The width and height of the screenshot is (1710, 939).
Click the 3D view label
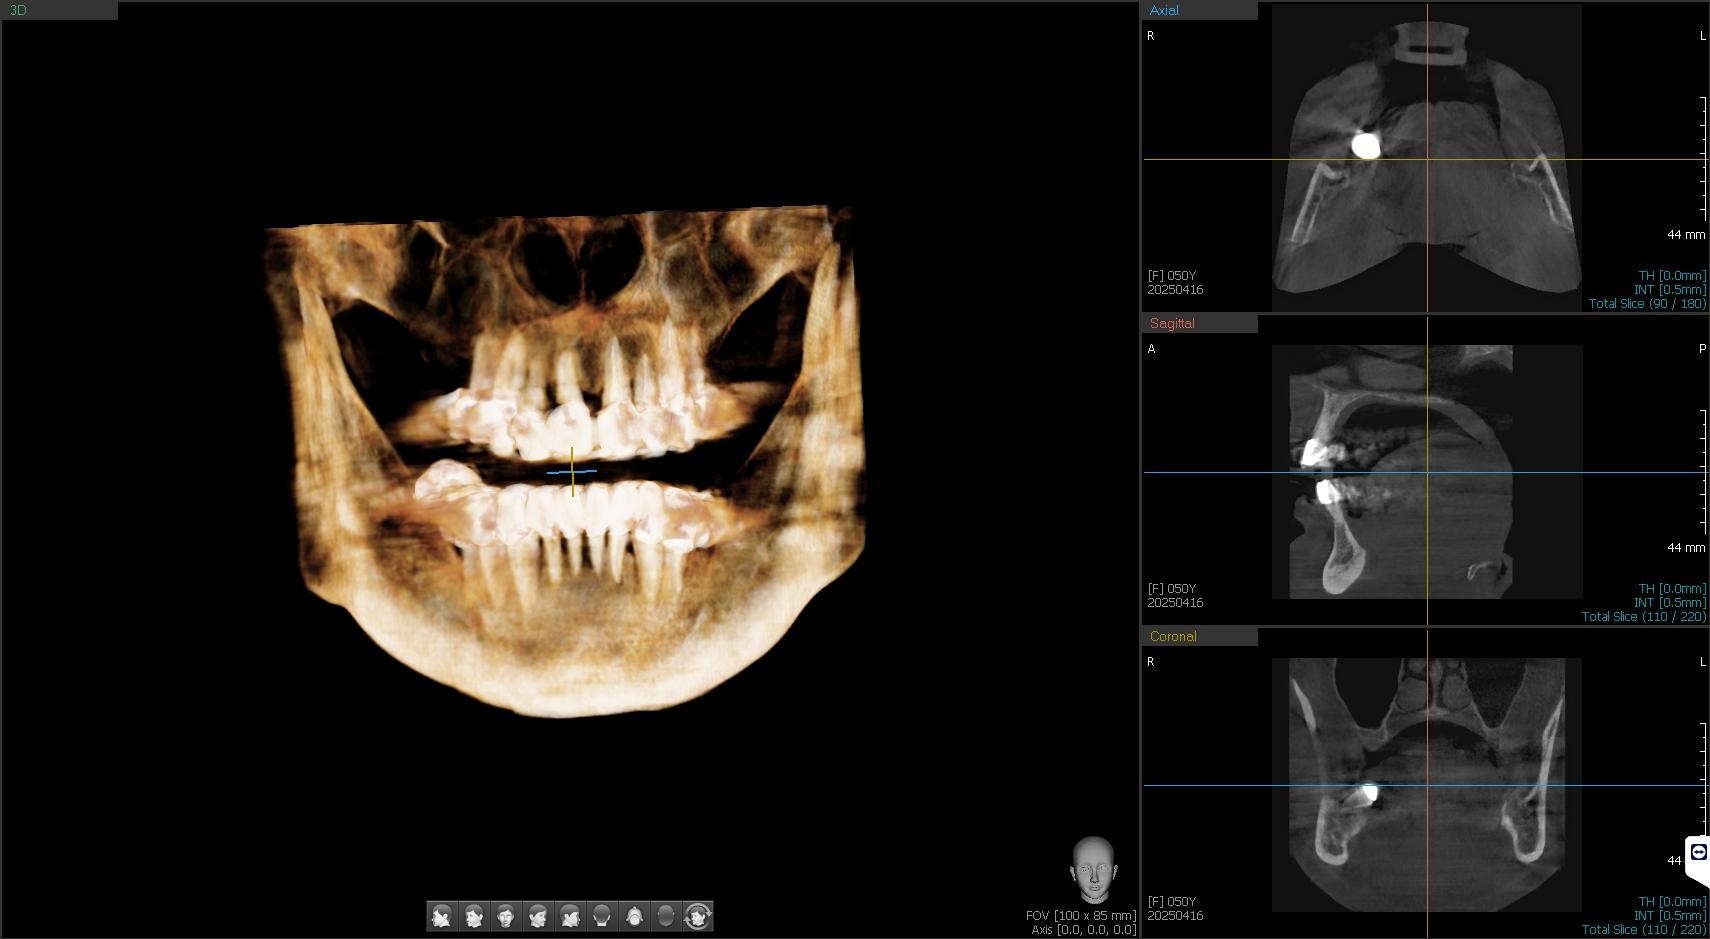pos(18,10)
